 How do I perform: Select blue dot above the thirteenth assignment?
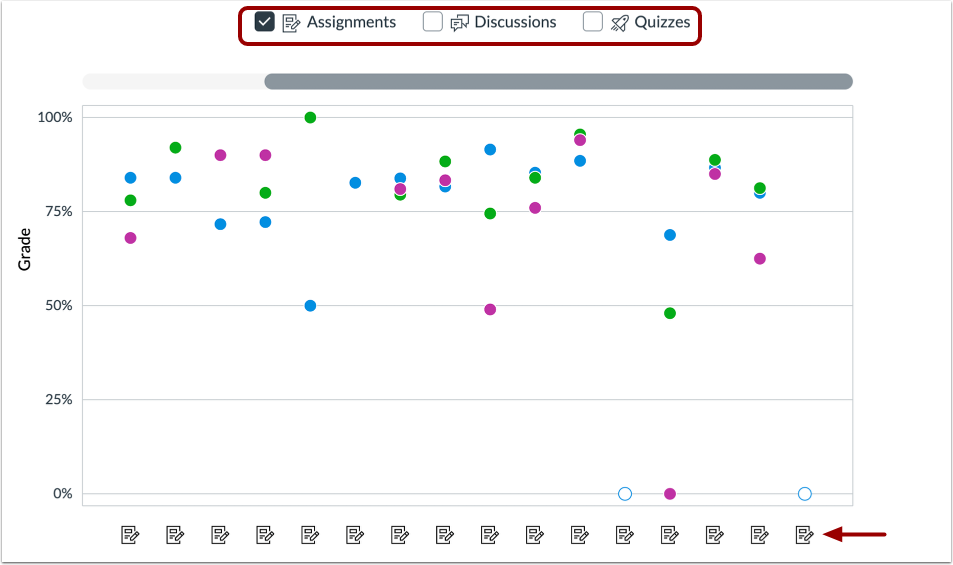tap(670, 235)
